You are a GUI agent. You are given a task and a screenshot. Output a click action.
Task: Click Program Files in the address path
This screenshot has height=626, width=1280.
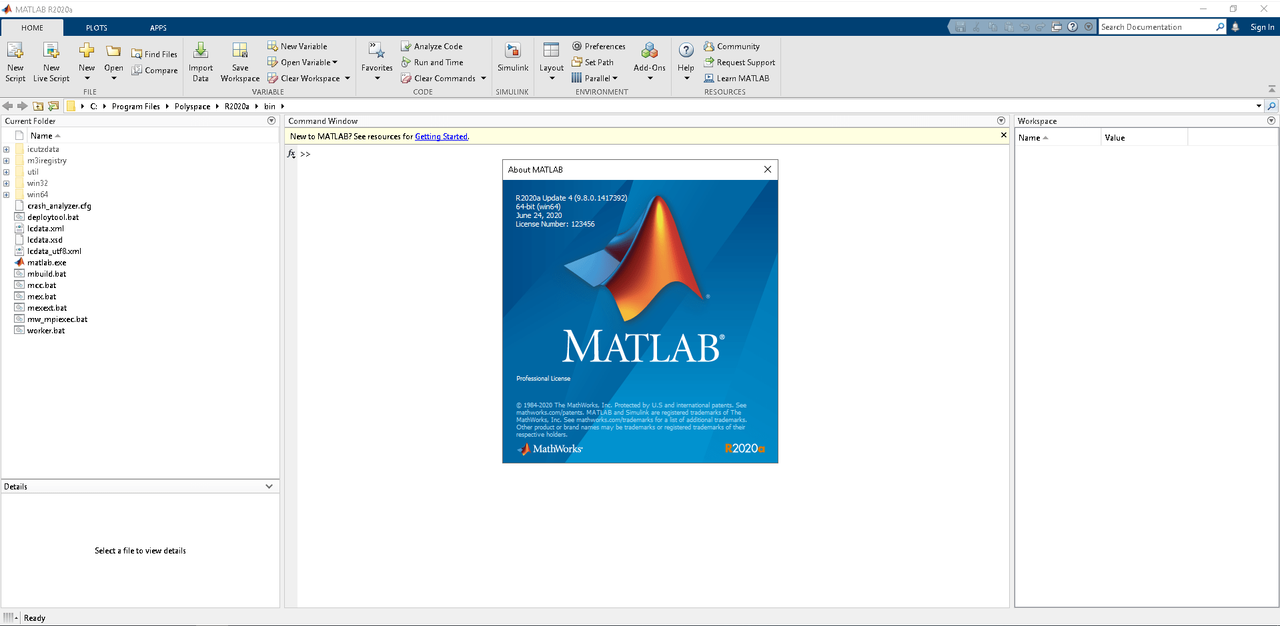click(136, 106)
